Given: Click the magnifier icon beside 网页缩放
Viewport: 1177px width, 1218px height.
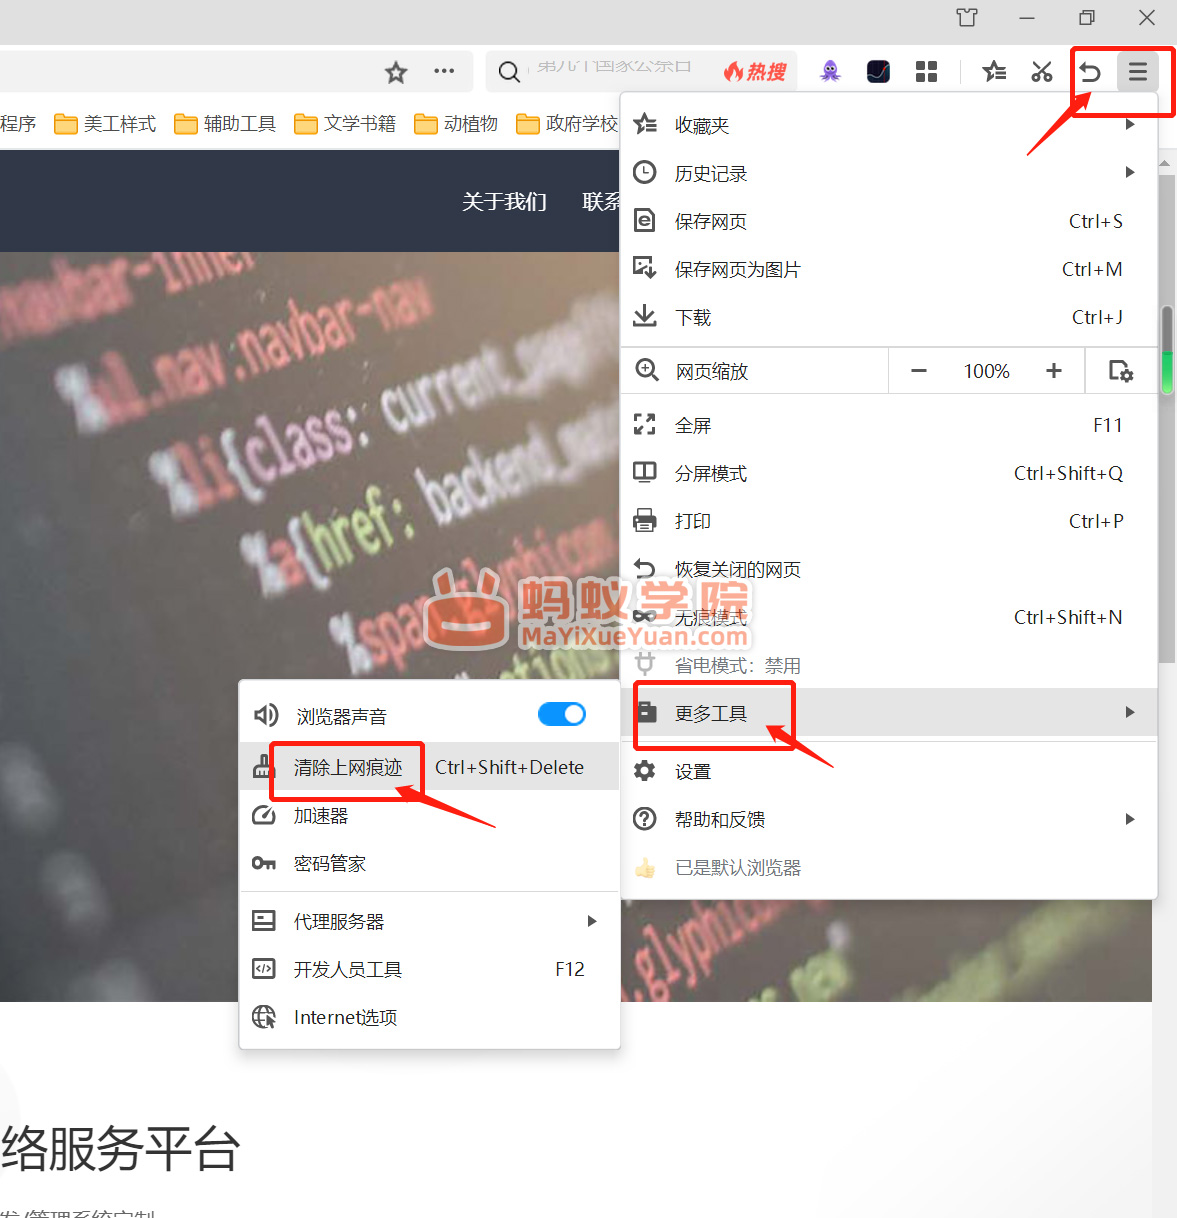Looking at the screenshot, I should 647,370.
